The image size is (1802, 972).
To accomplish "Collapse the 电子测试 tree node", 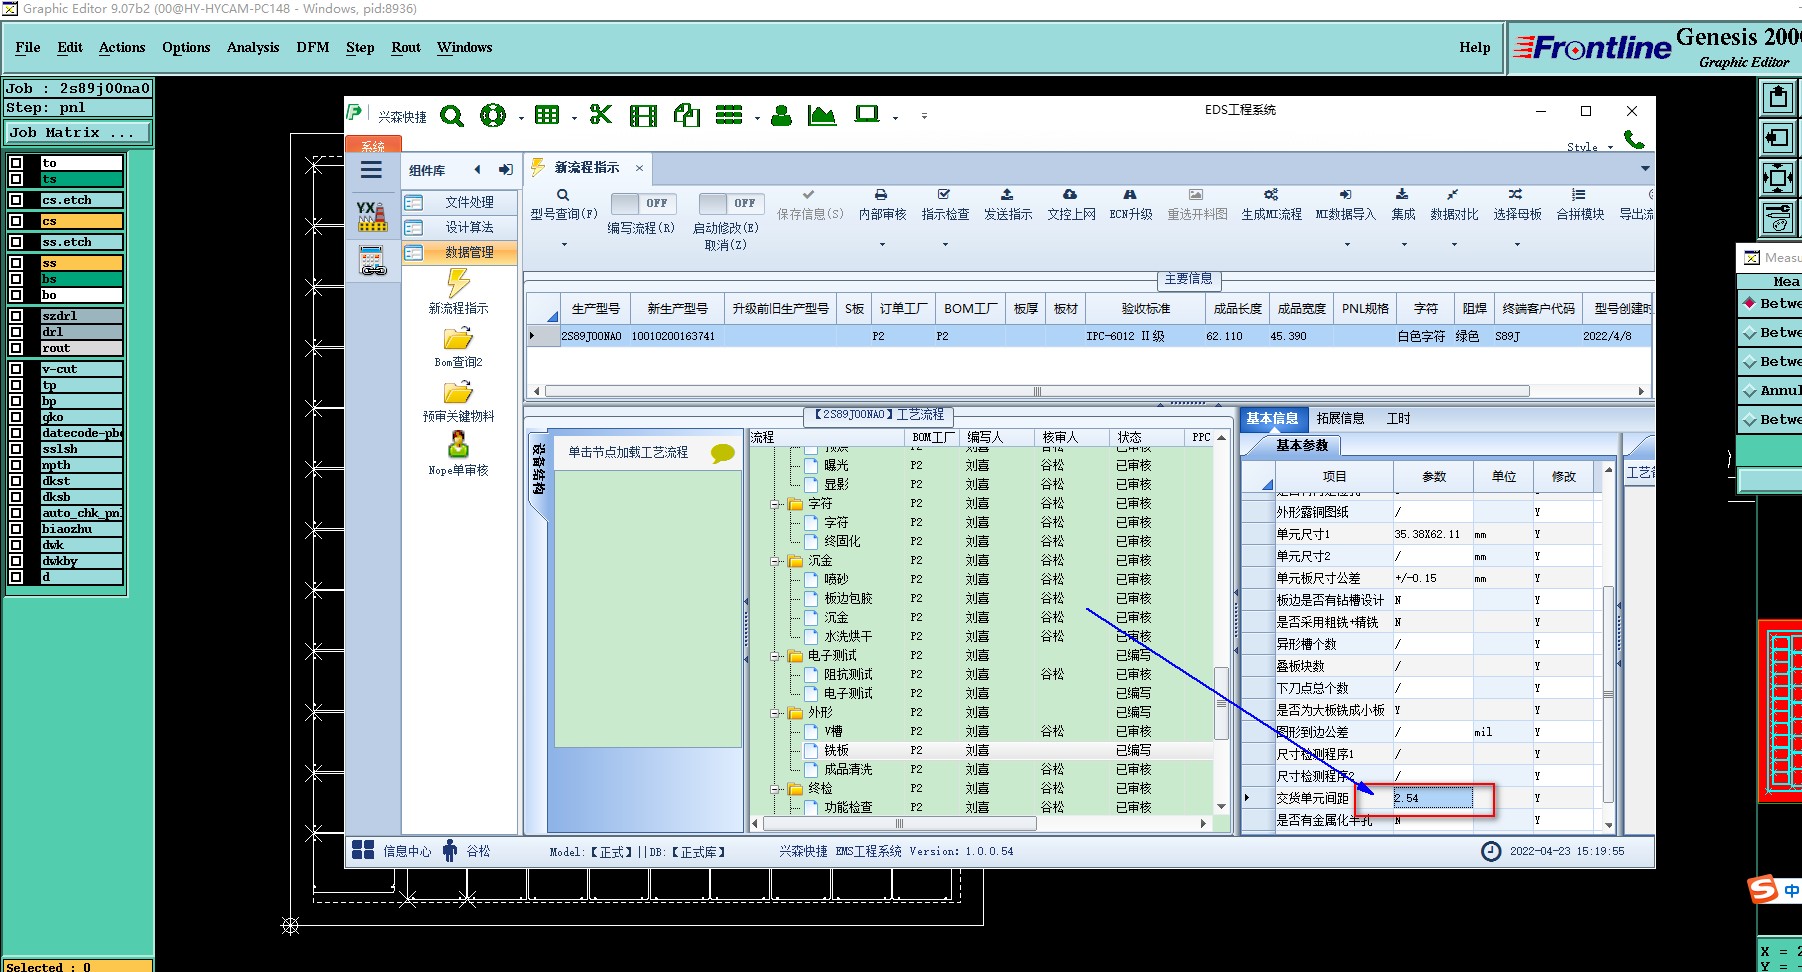I will [x=776, y=656].
